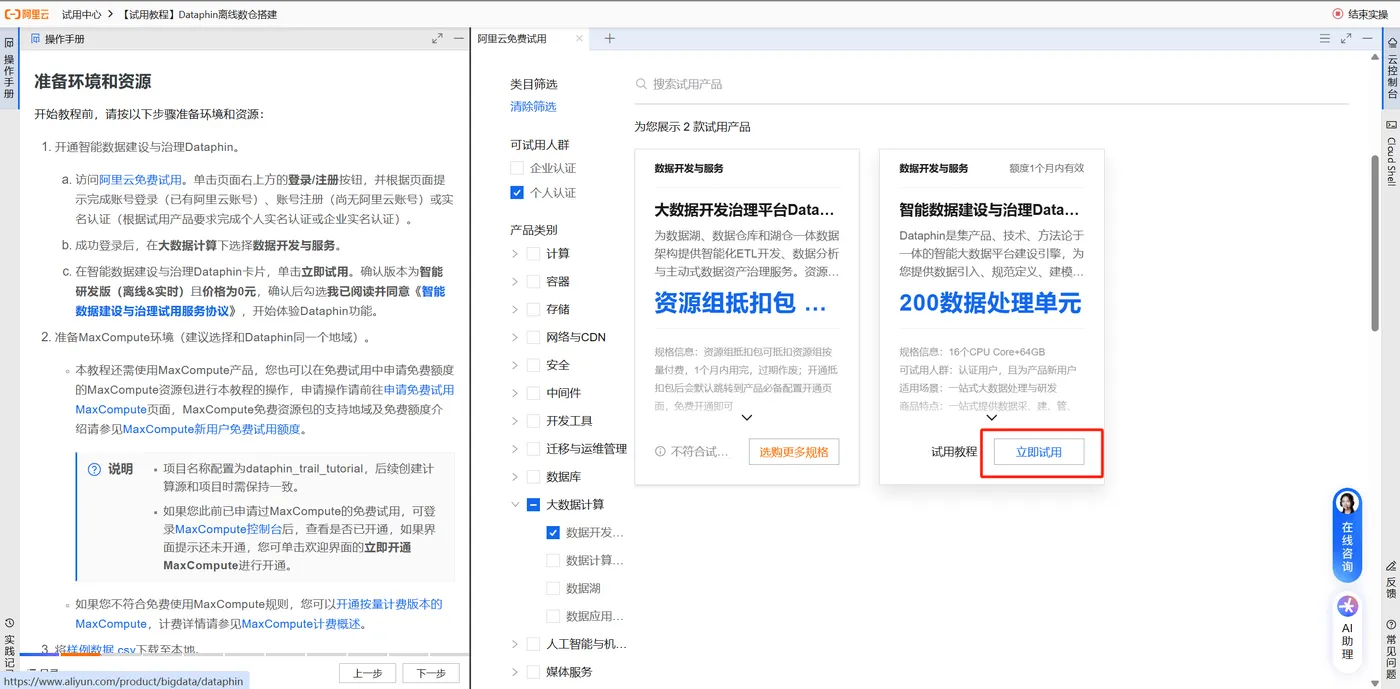Go back with 上一步 button
The image size is (1400, 689).
point(368,673)
